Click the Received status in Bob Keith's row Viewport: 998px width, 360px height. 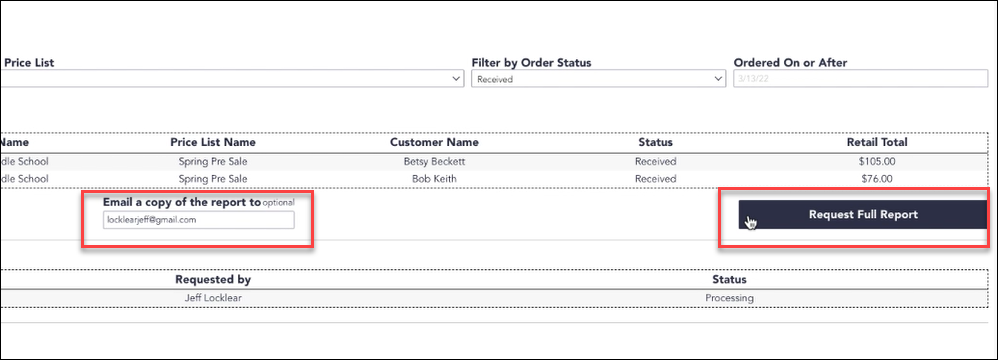[x=656, y=179]
